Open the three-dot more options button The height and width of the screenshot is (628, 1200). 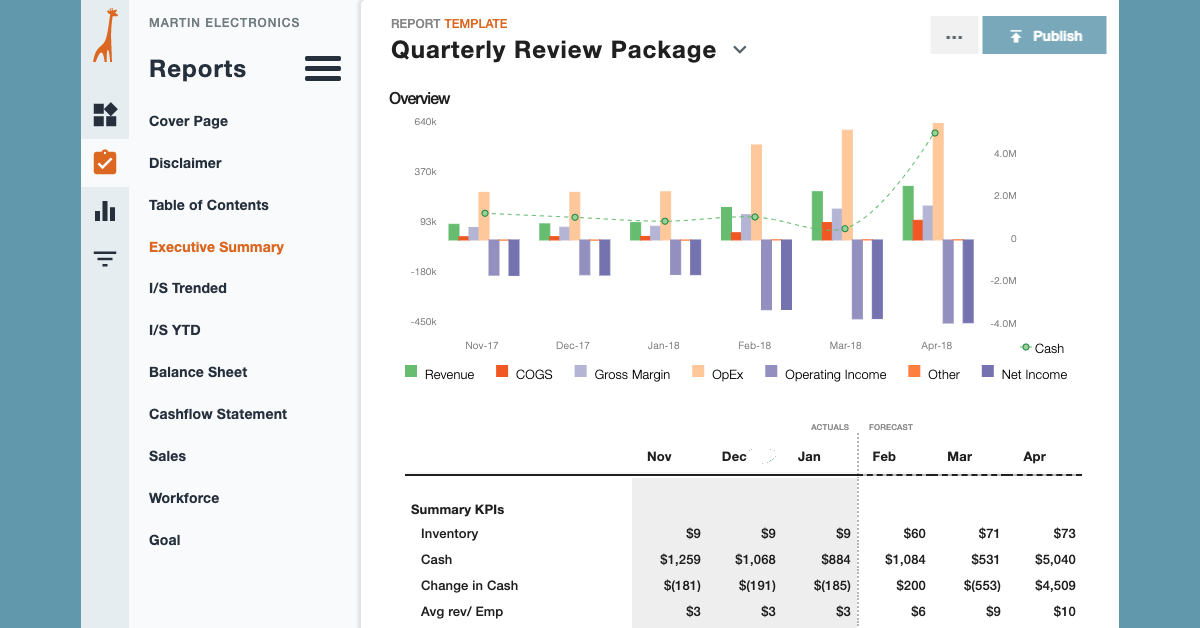[x=954, y=36]
